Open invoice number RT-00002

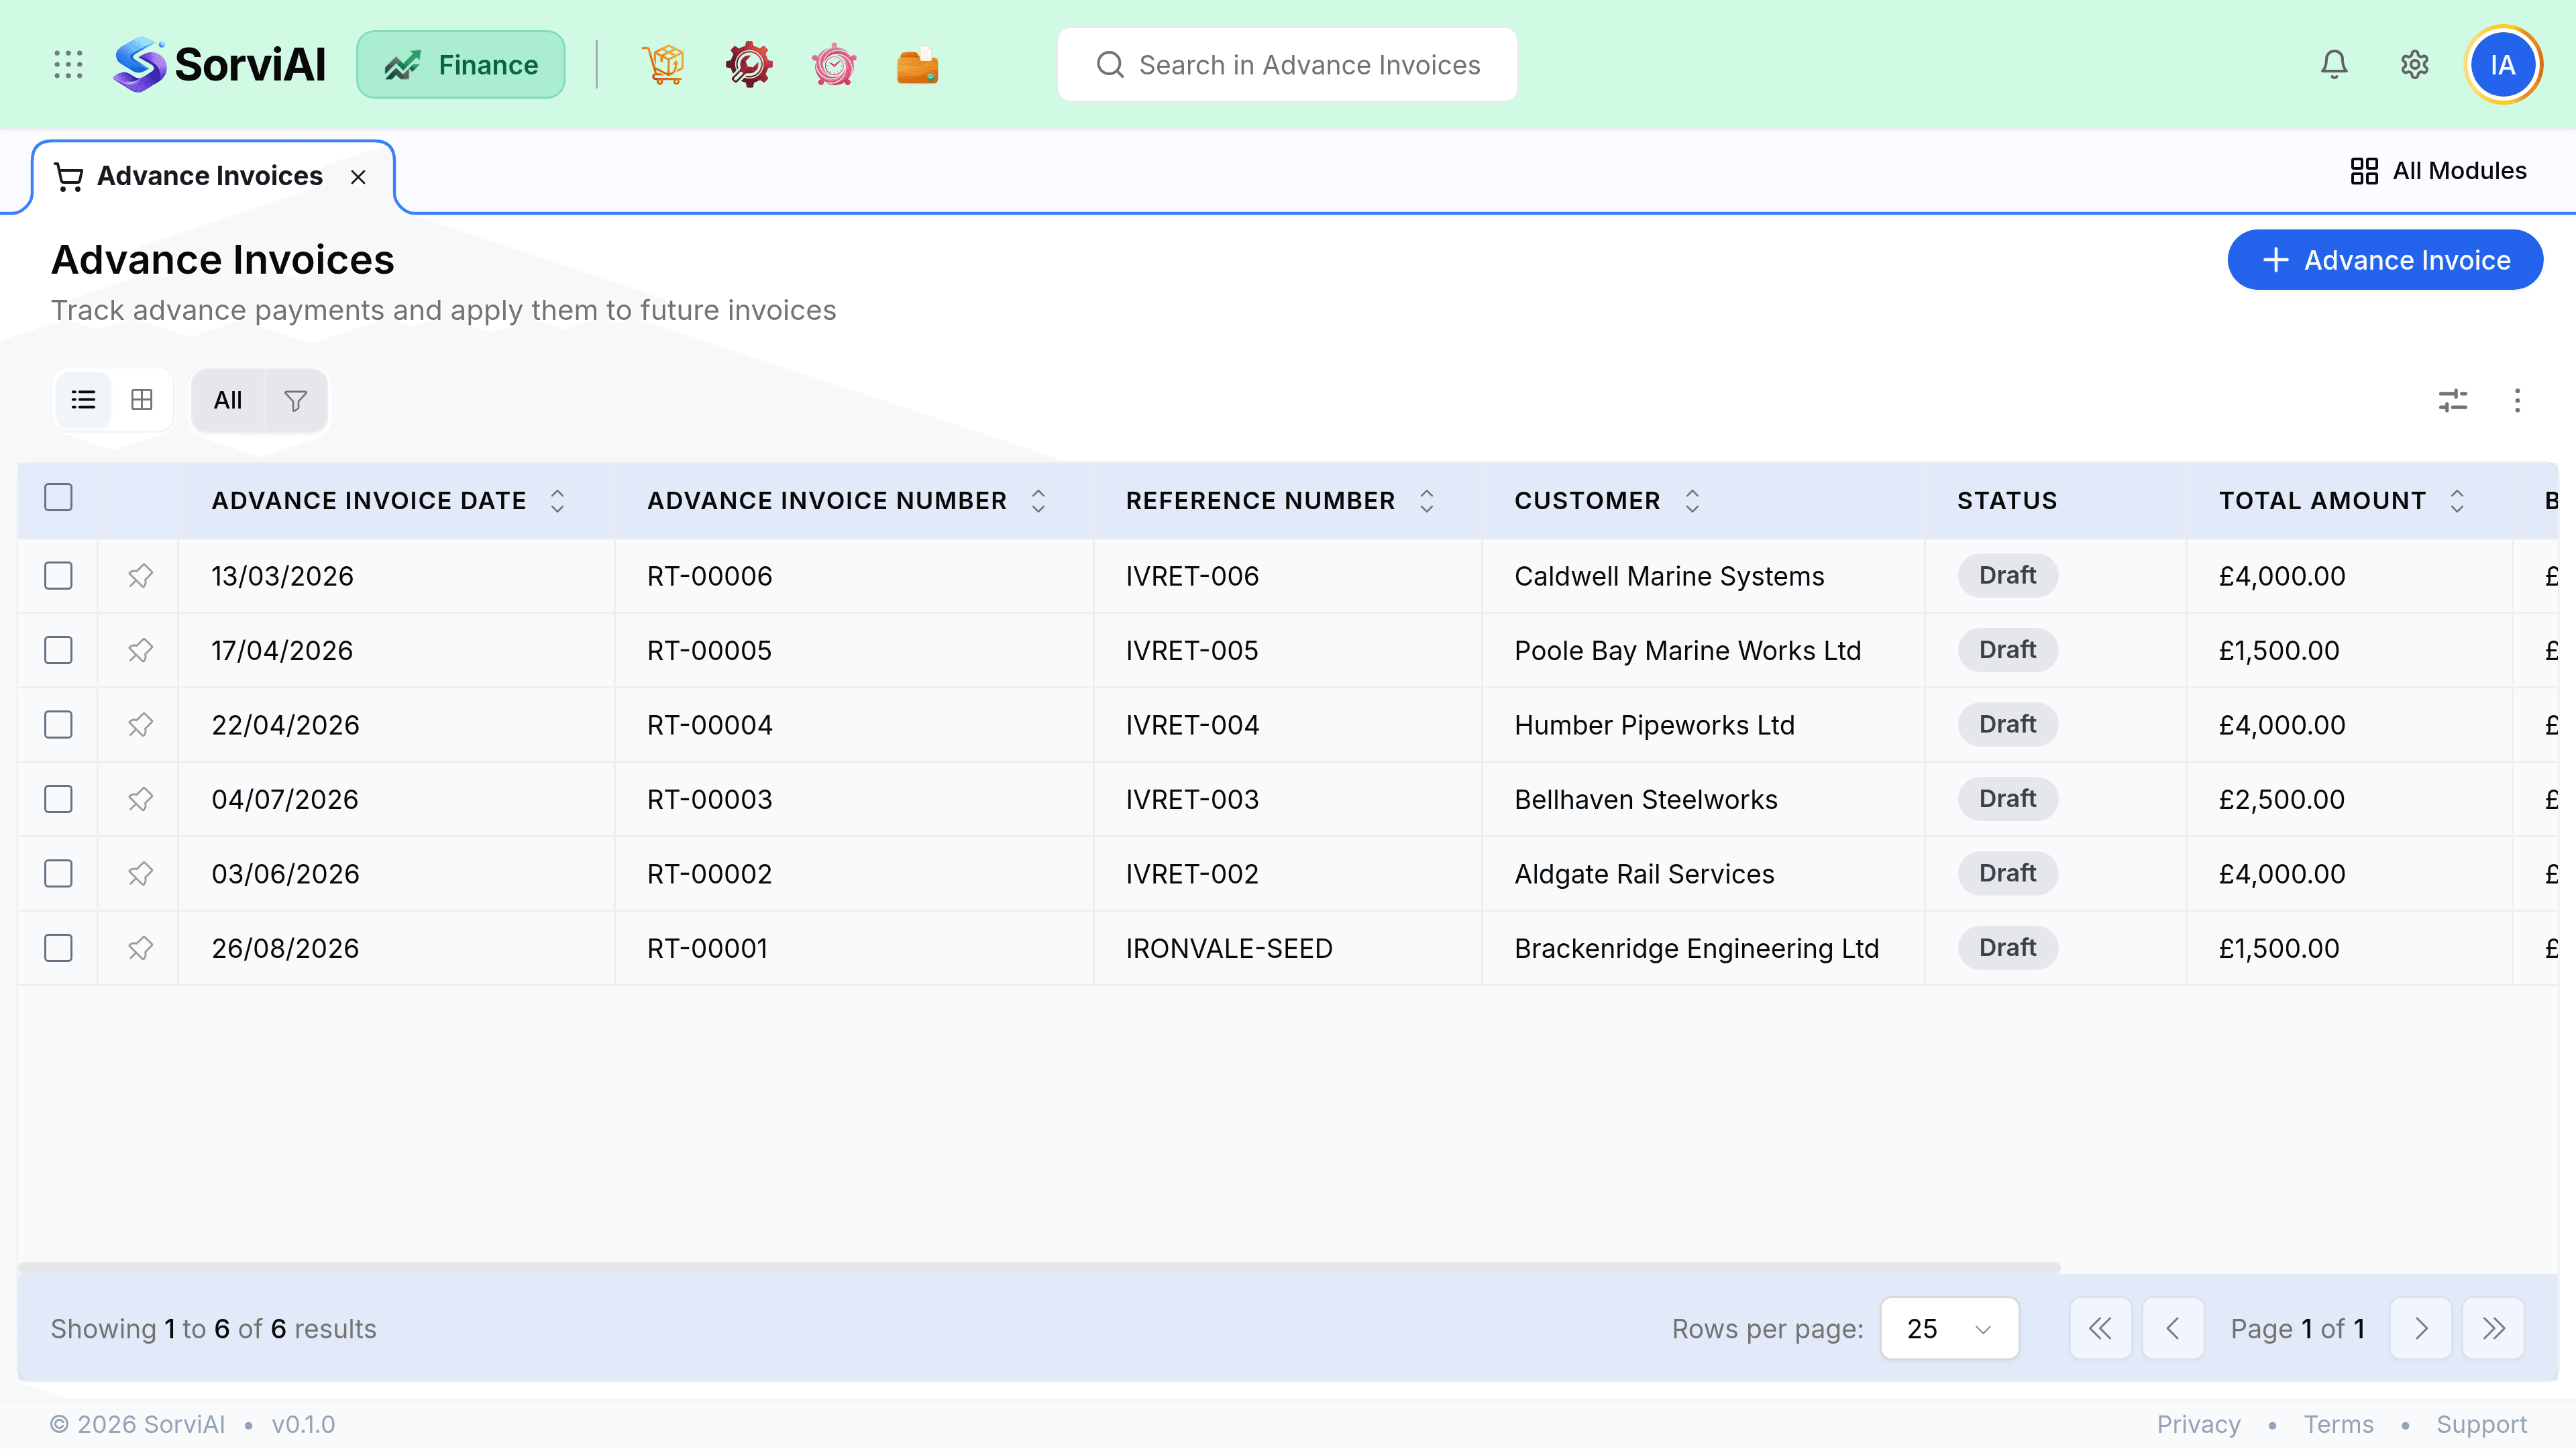point(709,874)
